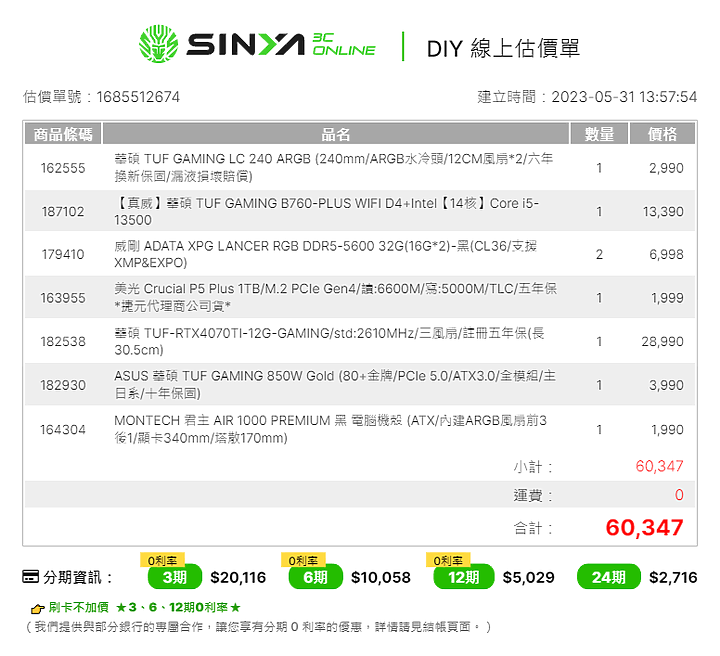Click the price 1,990
The image size is (720, 656).
667,430
